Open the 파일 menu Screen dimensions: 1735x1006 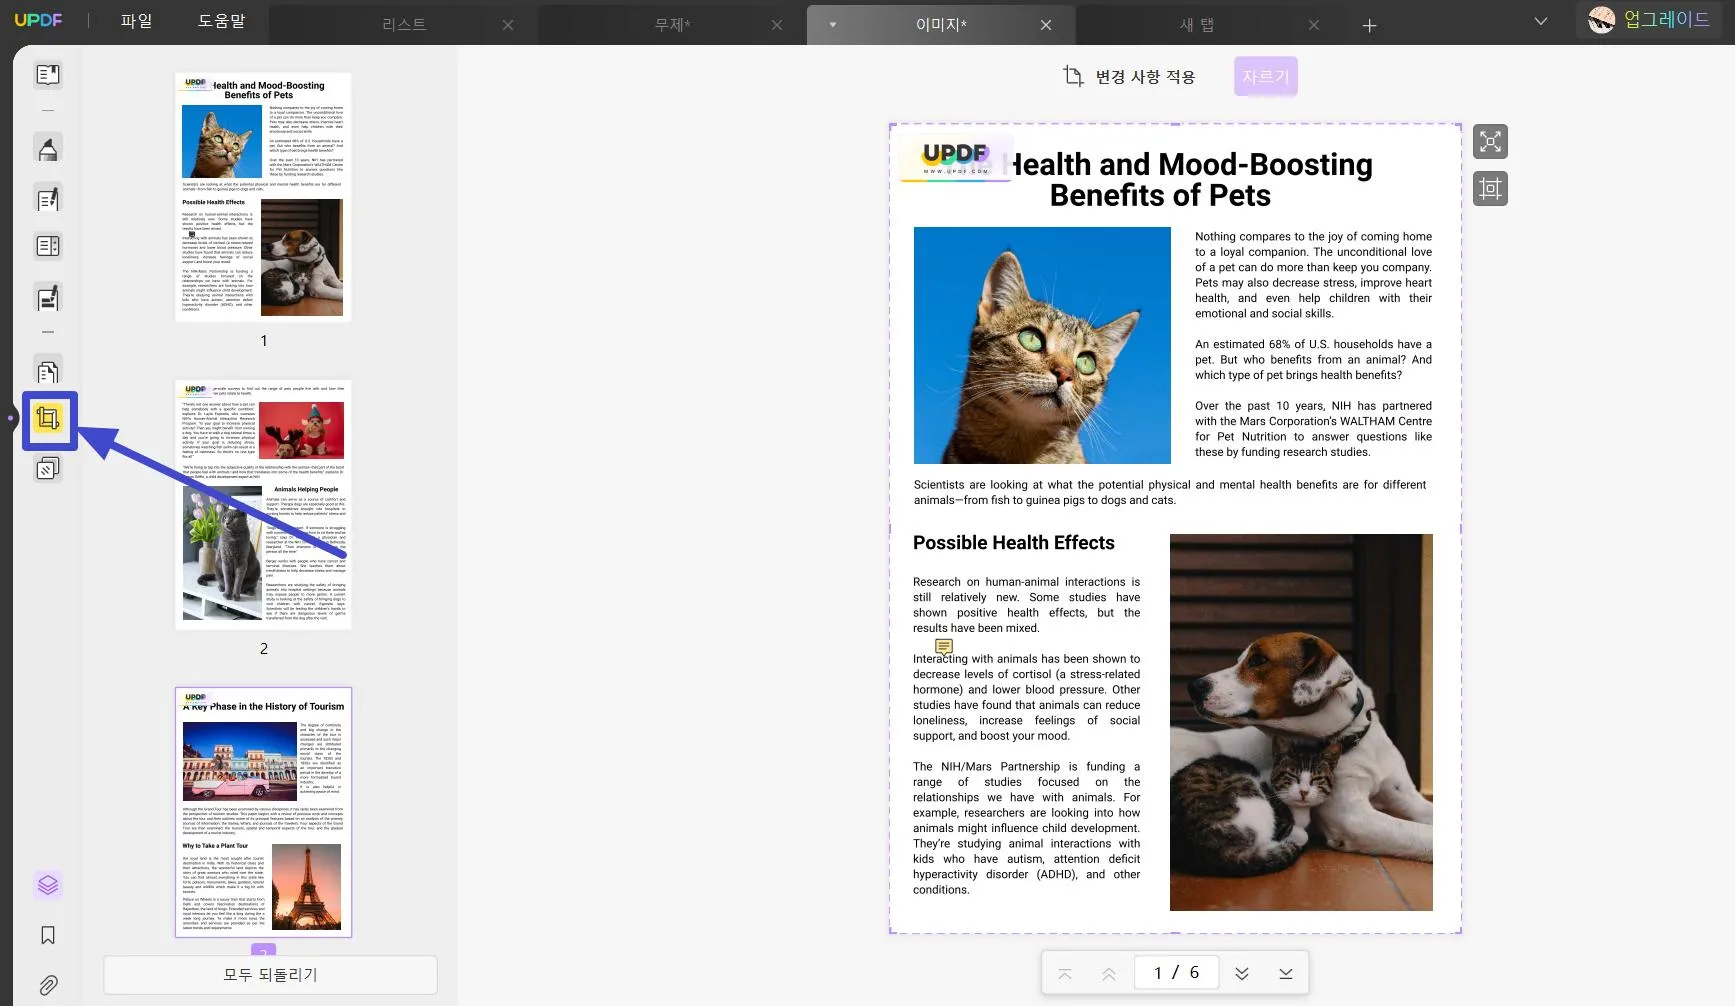point(136,20)
